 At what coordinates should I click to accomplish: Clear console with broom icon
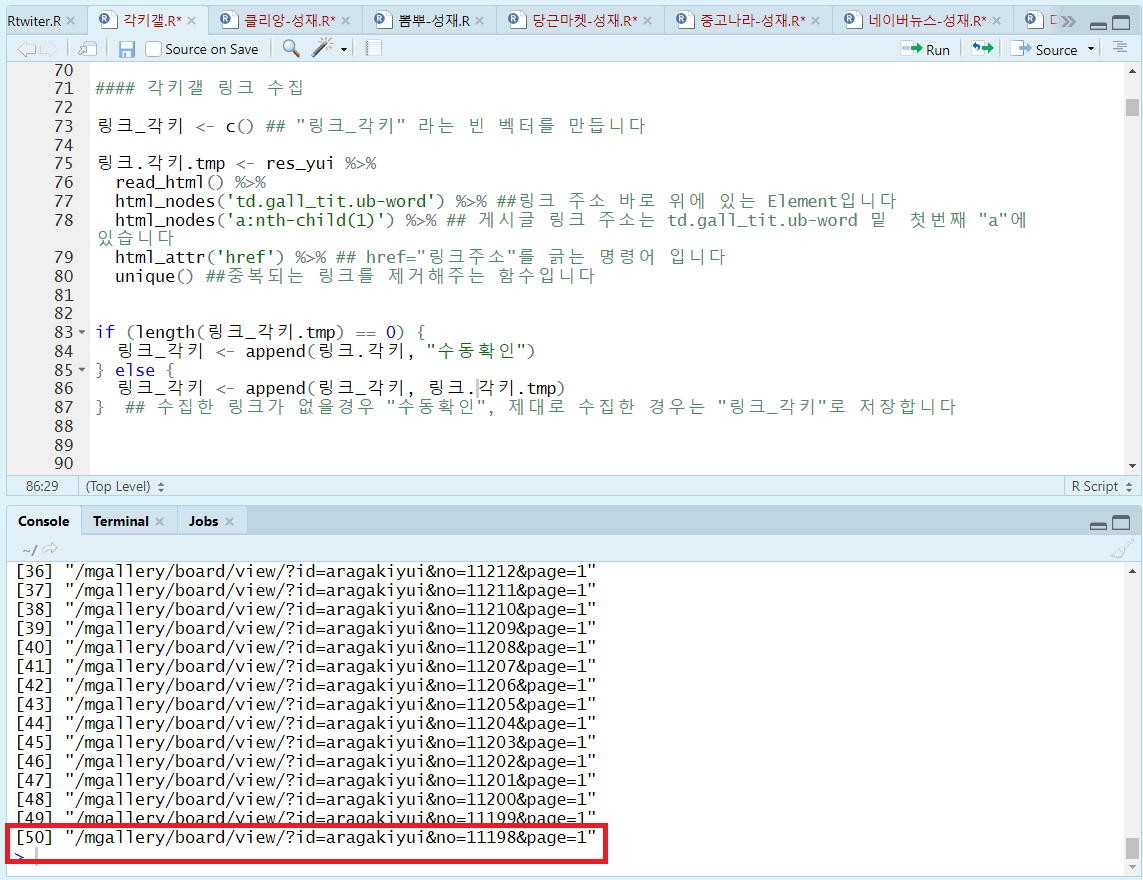tap(1121, 549)
